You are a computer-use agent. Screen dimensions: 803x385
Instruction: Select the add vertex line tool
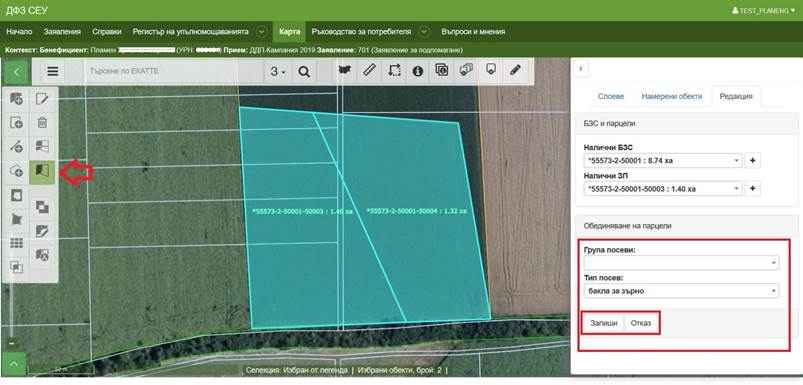[x=16, y=147]
